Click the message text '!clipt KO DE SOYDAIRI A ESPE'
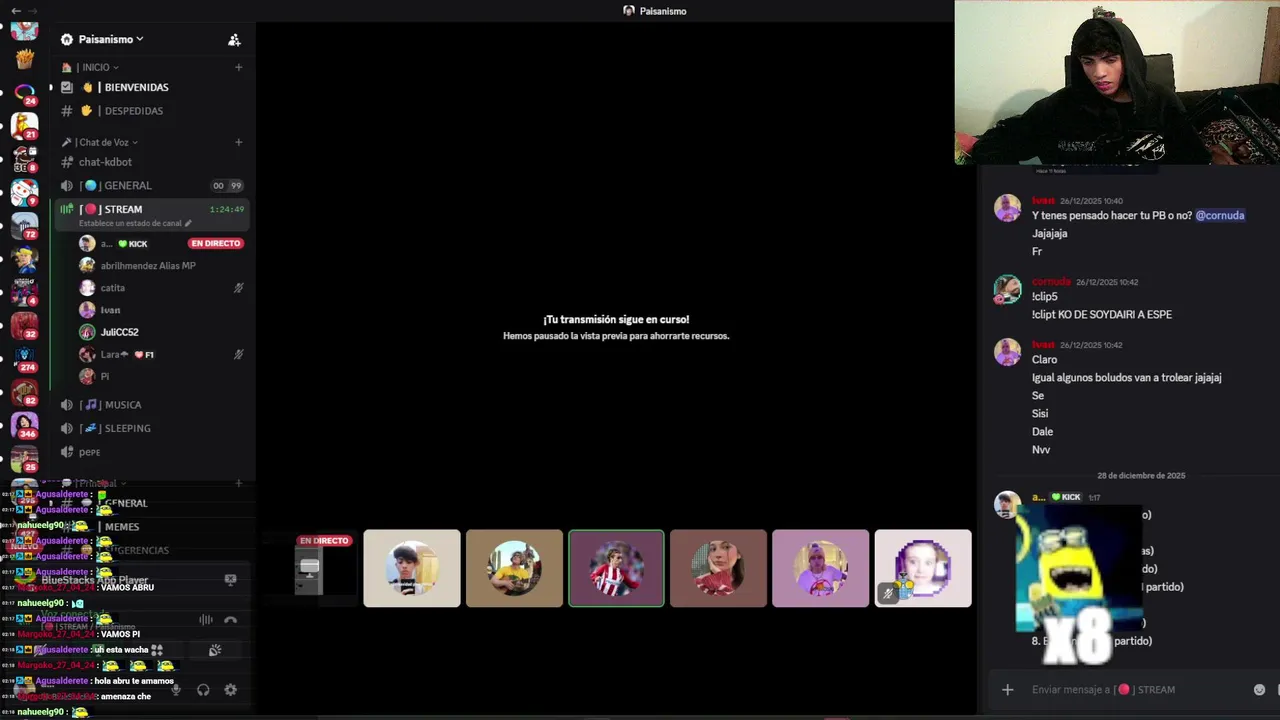The height and width of the screenshot is (720, 1280). (x=1102, y=314)
